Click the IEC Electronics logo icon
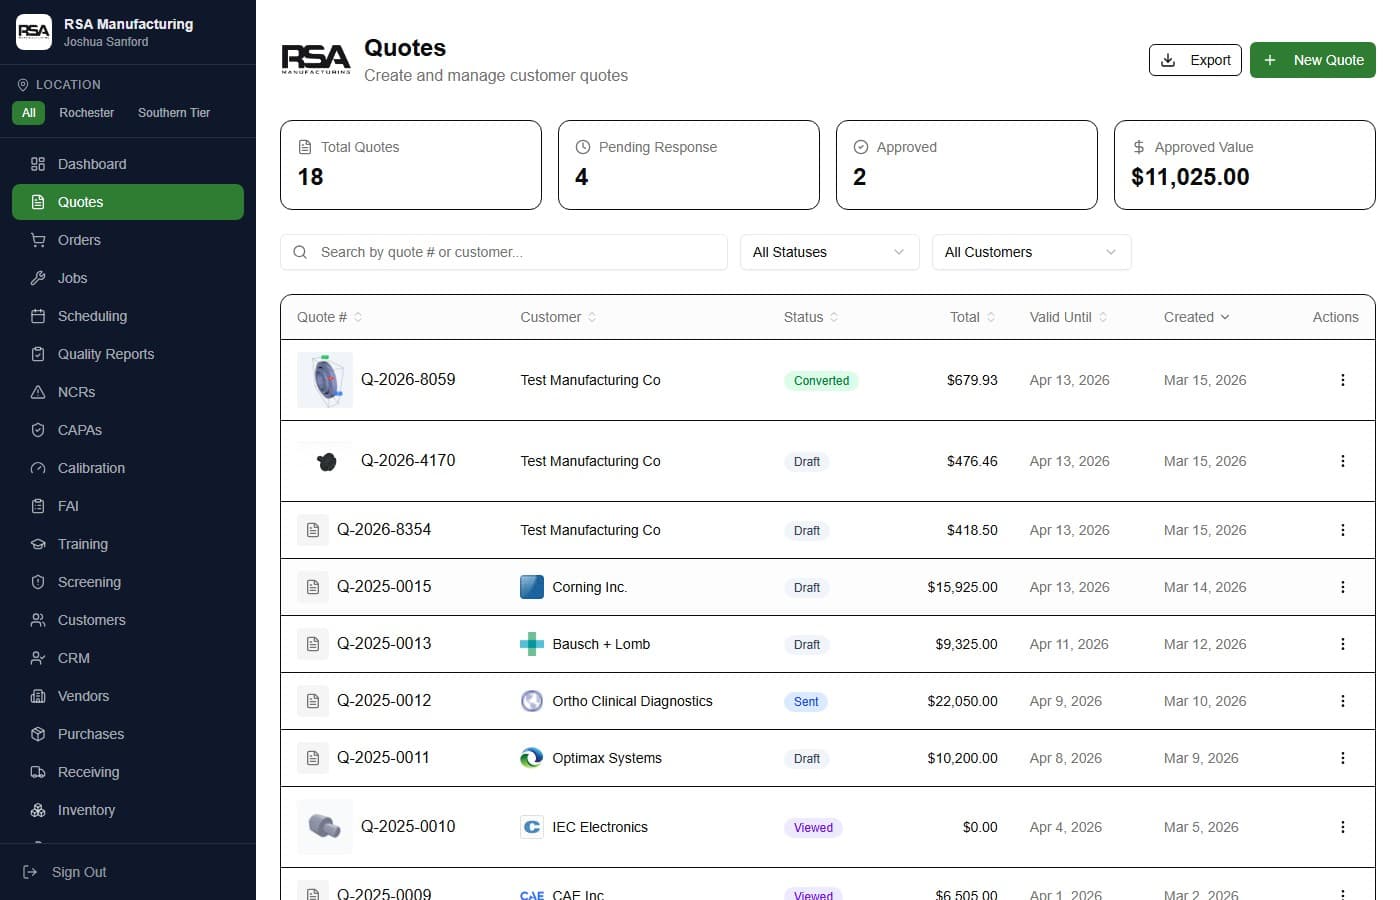Viewport: 1400px width, 900px height. [x=532, y=827]
